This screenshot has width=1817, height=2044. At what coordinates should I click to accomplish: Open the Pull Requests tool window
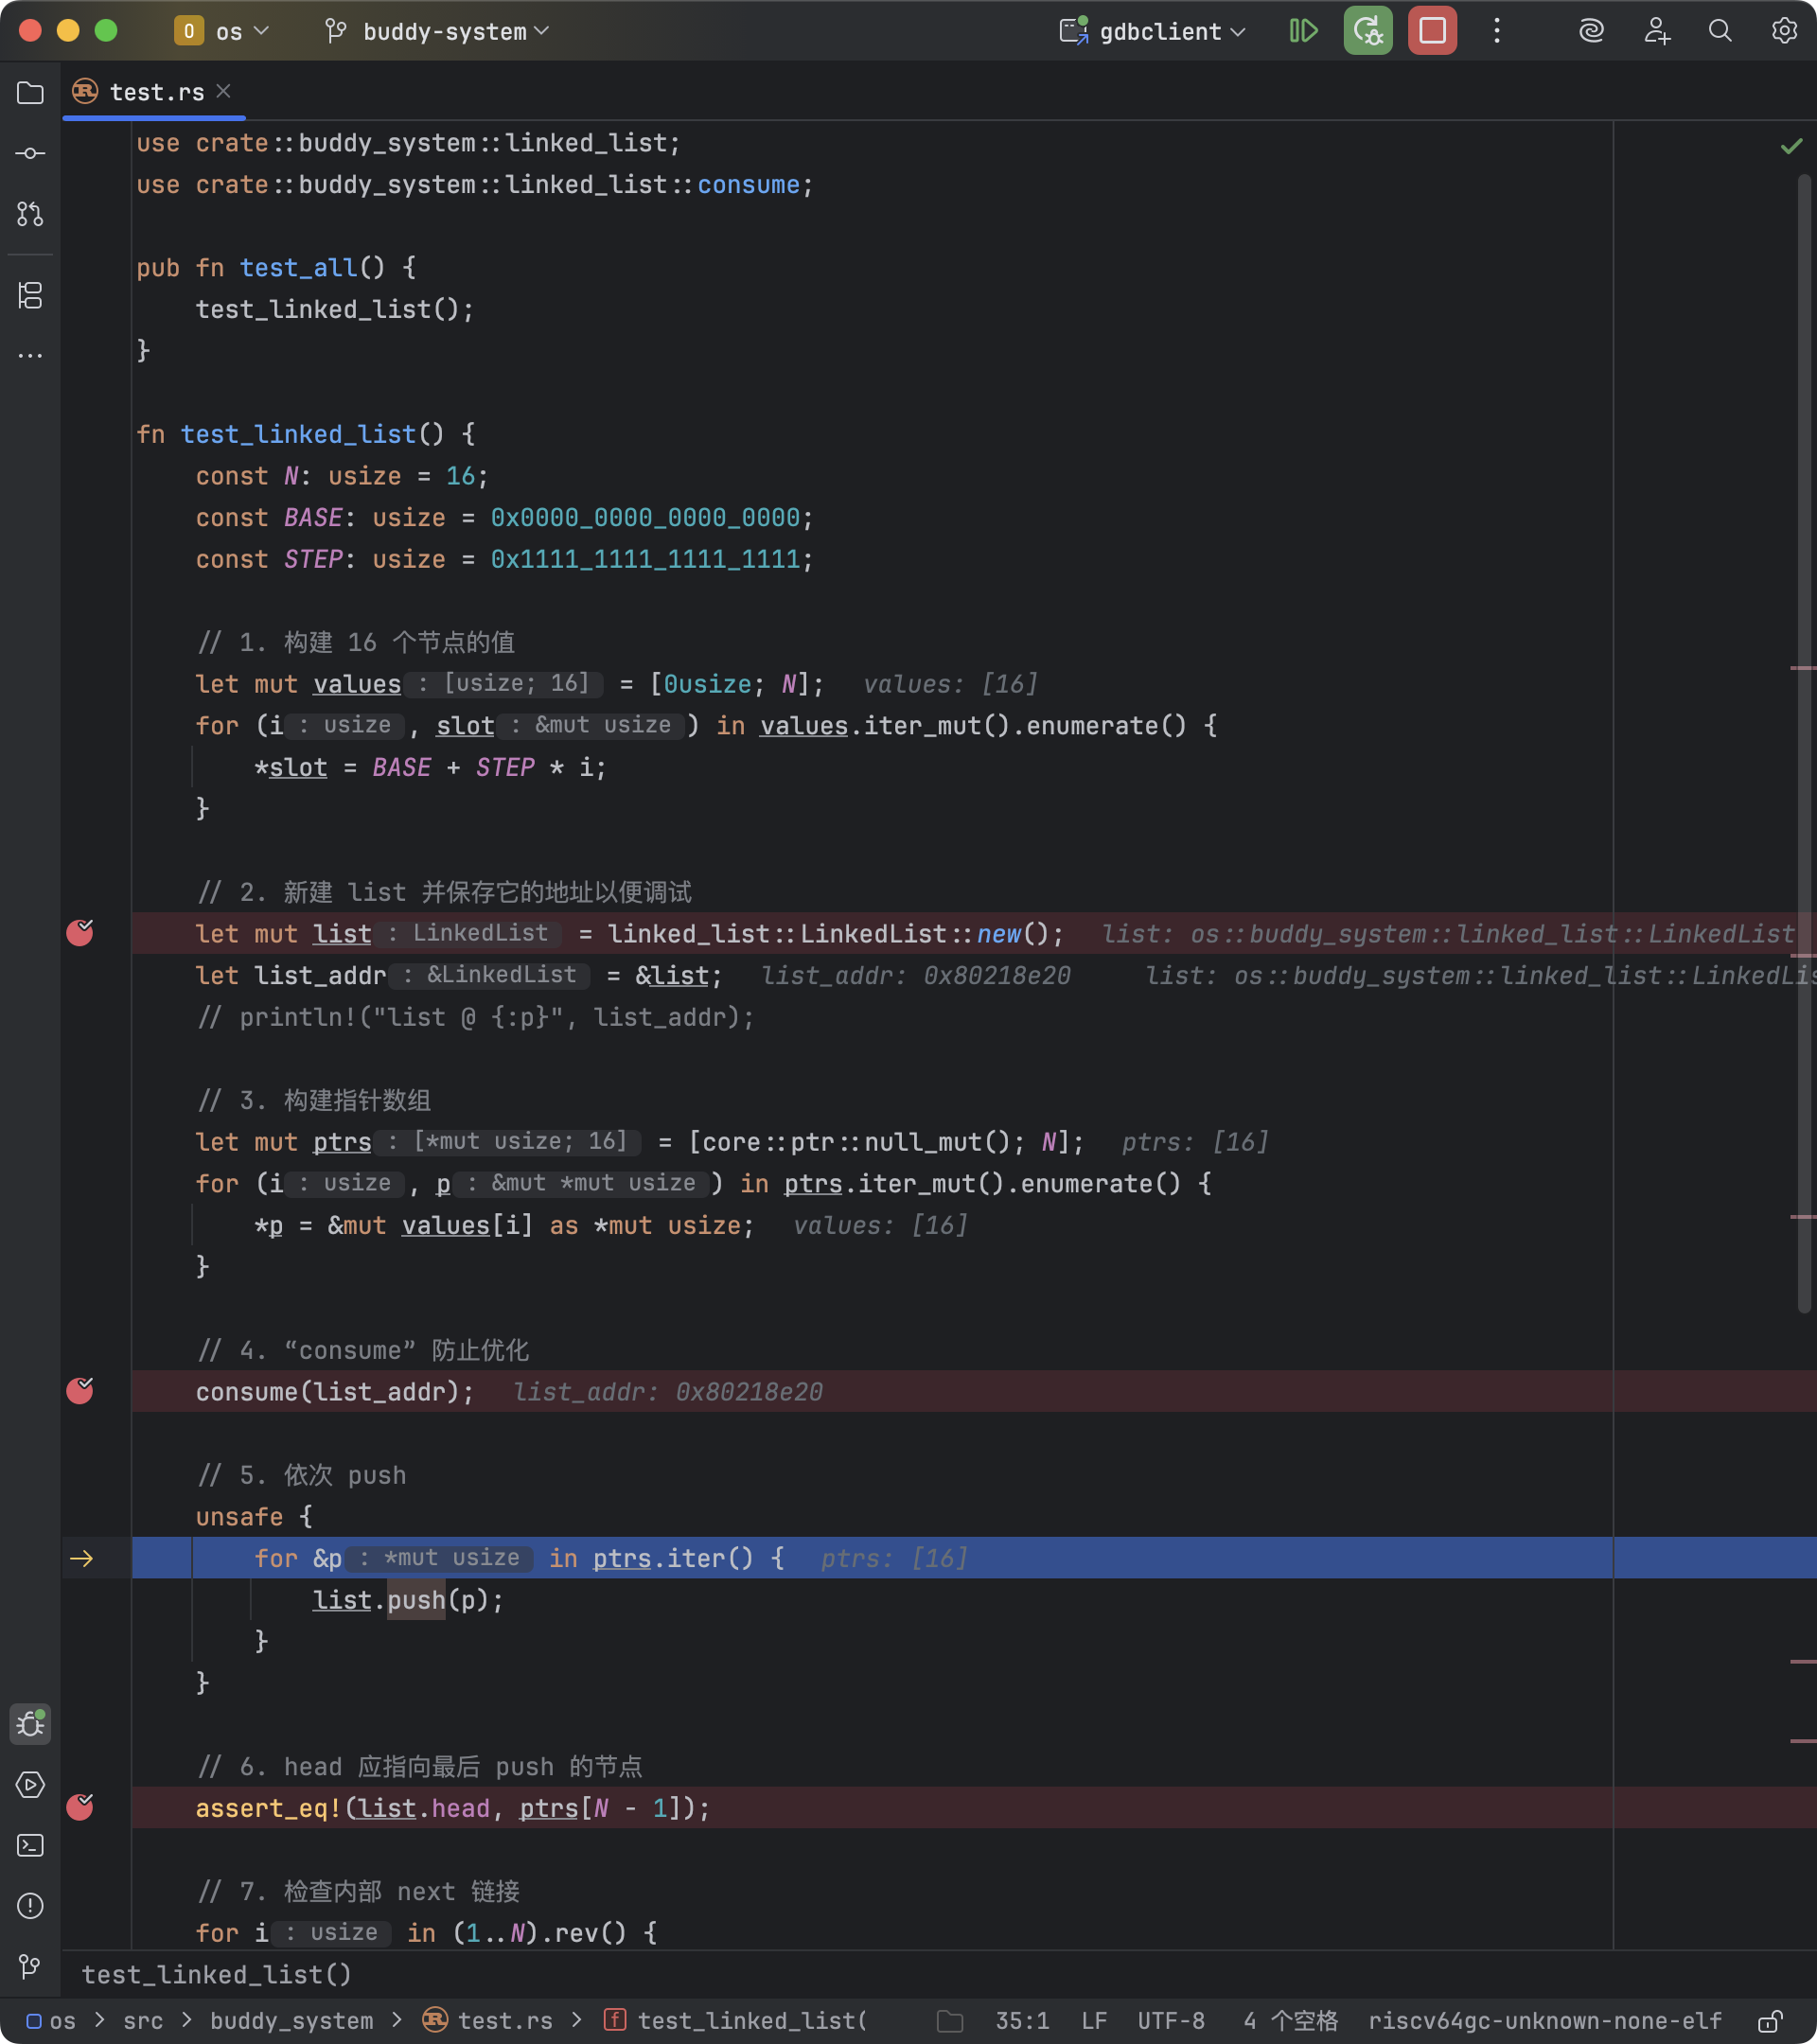pos(30,213)
